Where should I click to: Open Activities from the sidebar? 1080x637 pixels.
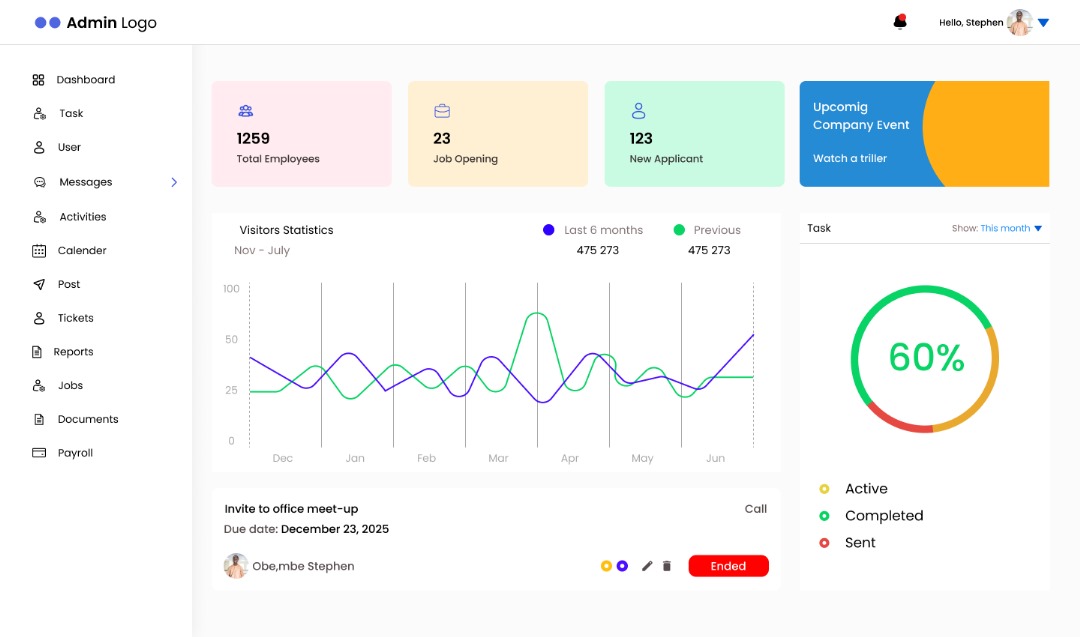[83, 217]
